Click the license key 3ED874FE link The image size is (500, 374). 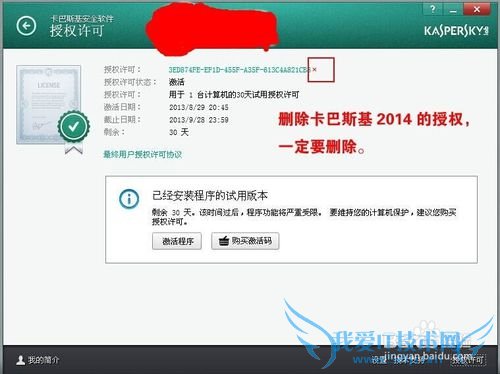point(239,70)
